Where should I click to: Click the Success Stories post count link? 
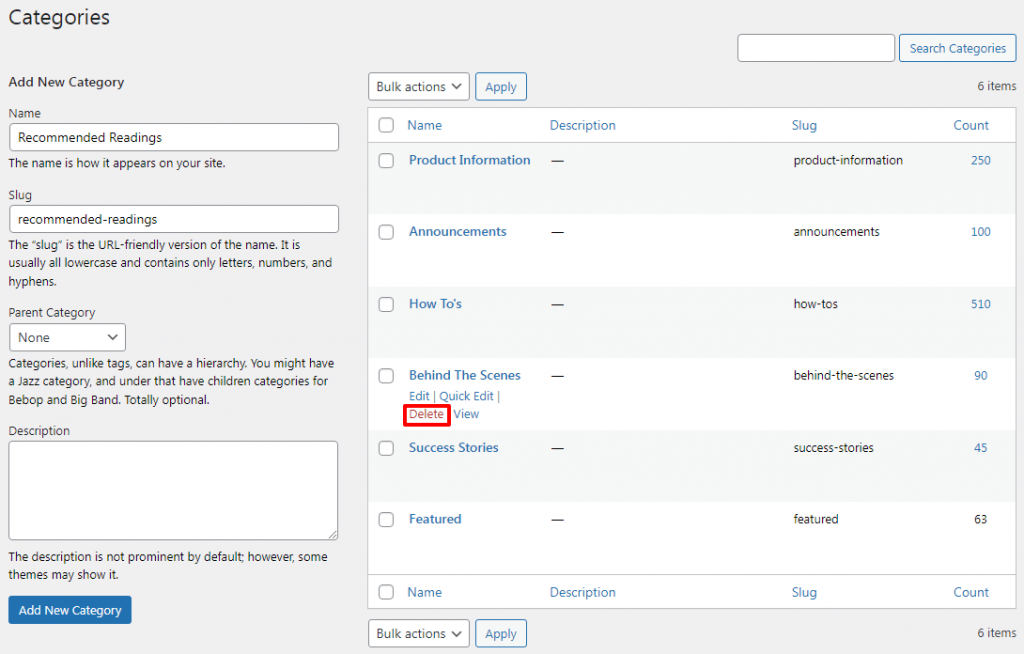click(980, 448)
